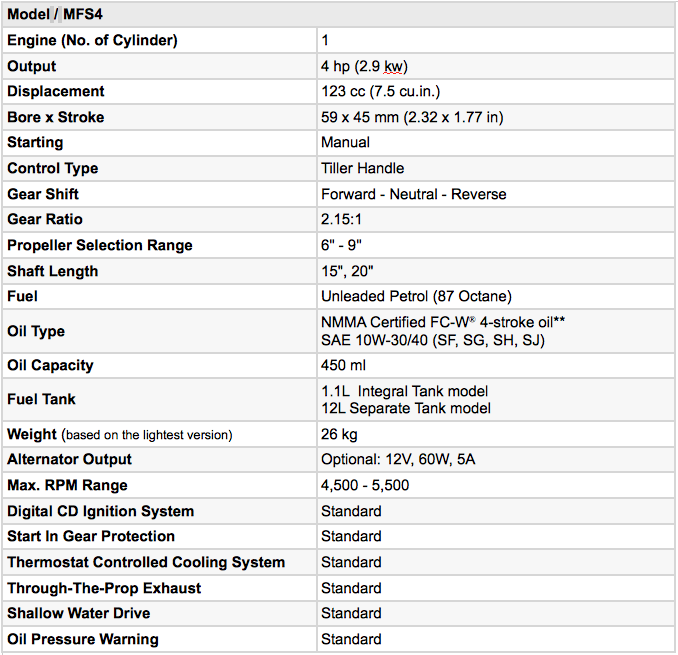Viewport: 678px width, 655px height.
Task: Click the 450 ml oil capacity value
Action: click(x=344, y=365)
